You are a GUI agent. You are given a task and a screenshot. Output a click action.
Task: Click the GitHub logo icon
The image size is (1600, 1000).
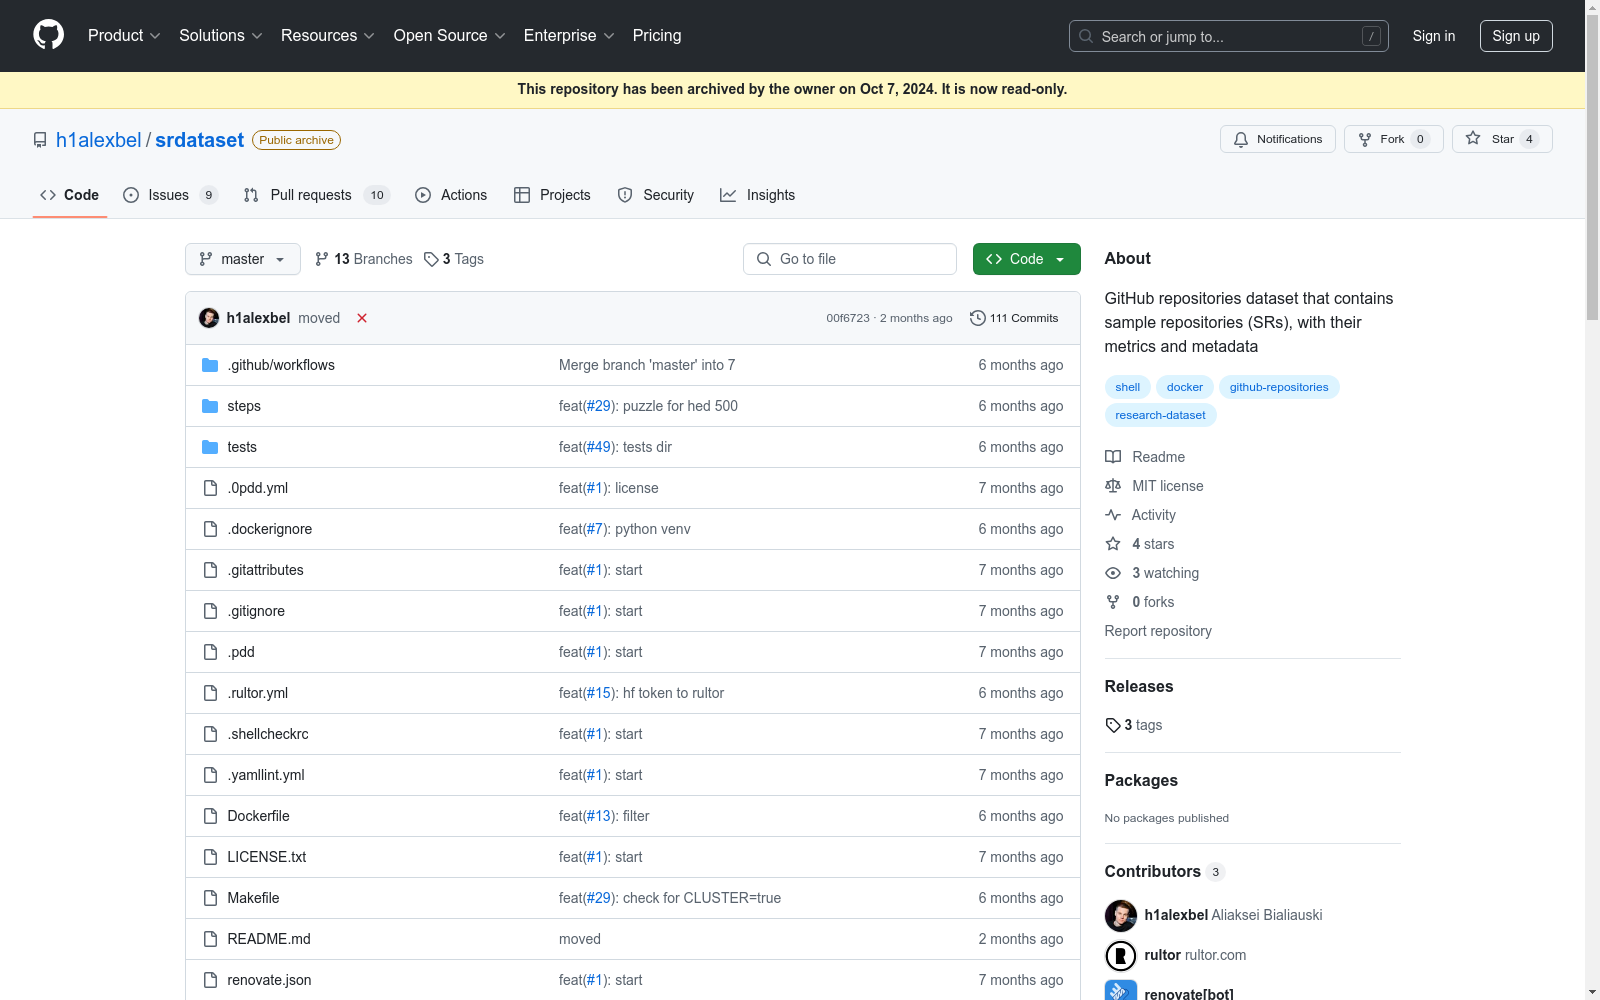48,35
